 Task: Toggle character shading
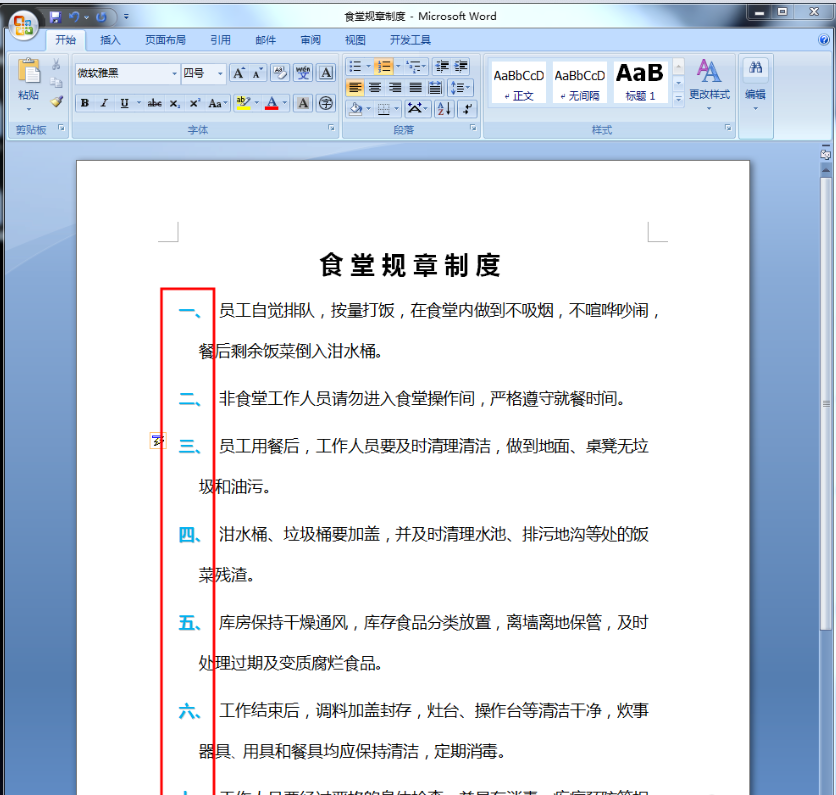(x=303, y=103)
